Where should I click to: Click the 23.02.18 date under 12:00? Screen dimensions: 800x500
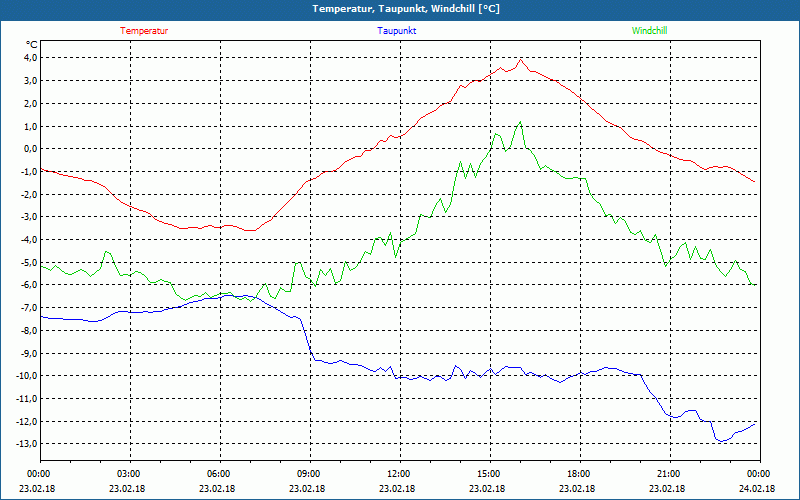tap(397, 489)
